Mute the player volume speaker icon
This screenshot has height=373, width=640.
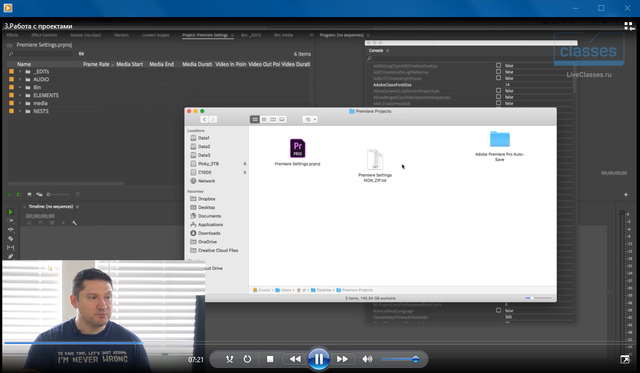367,359
